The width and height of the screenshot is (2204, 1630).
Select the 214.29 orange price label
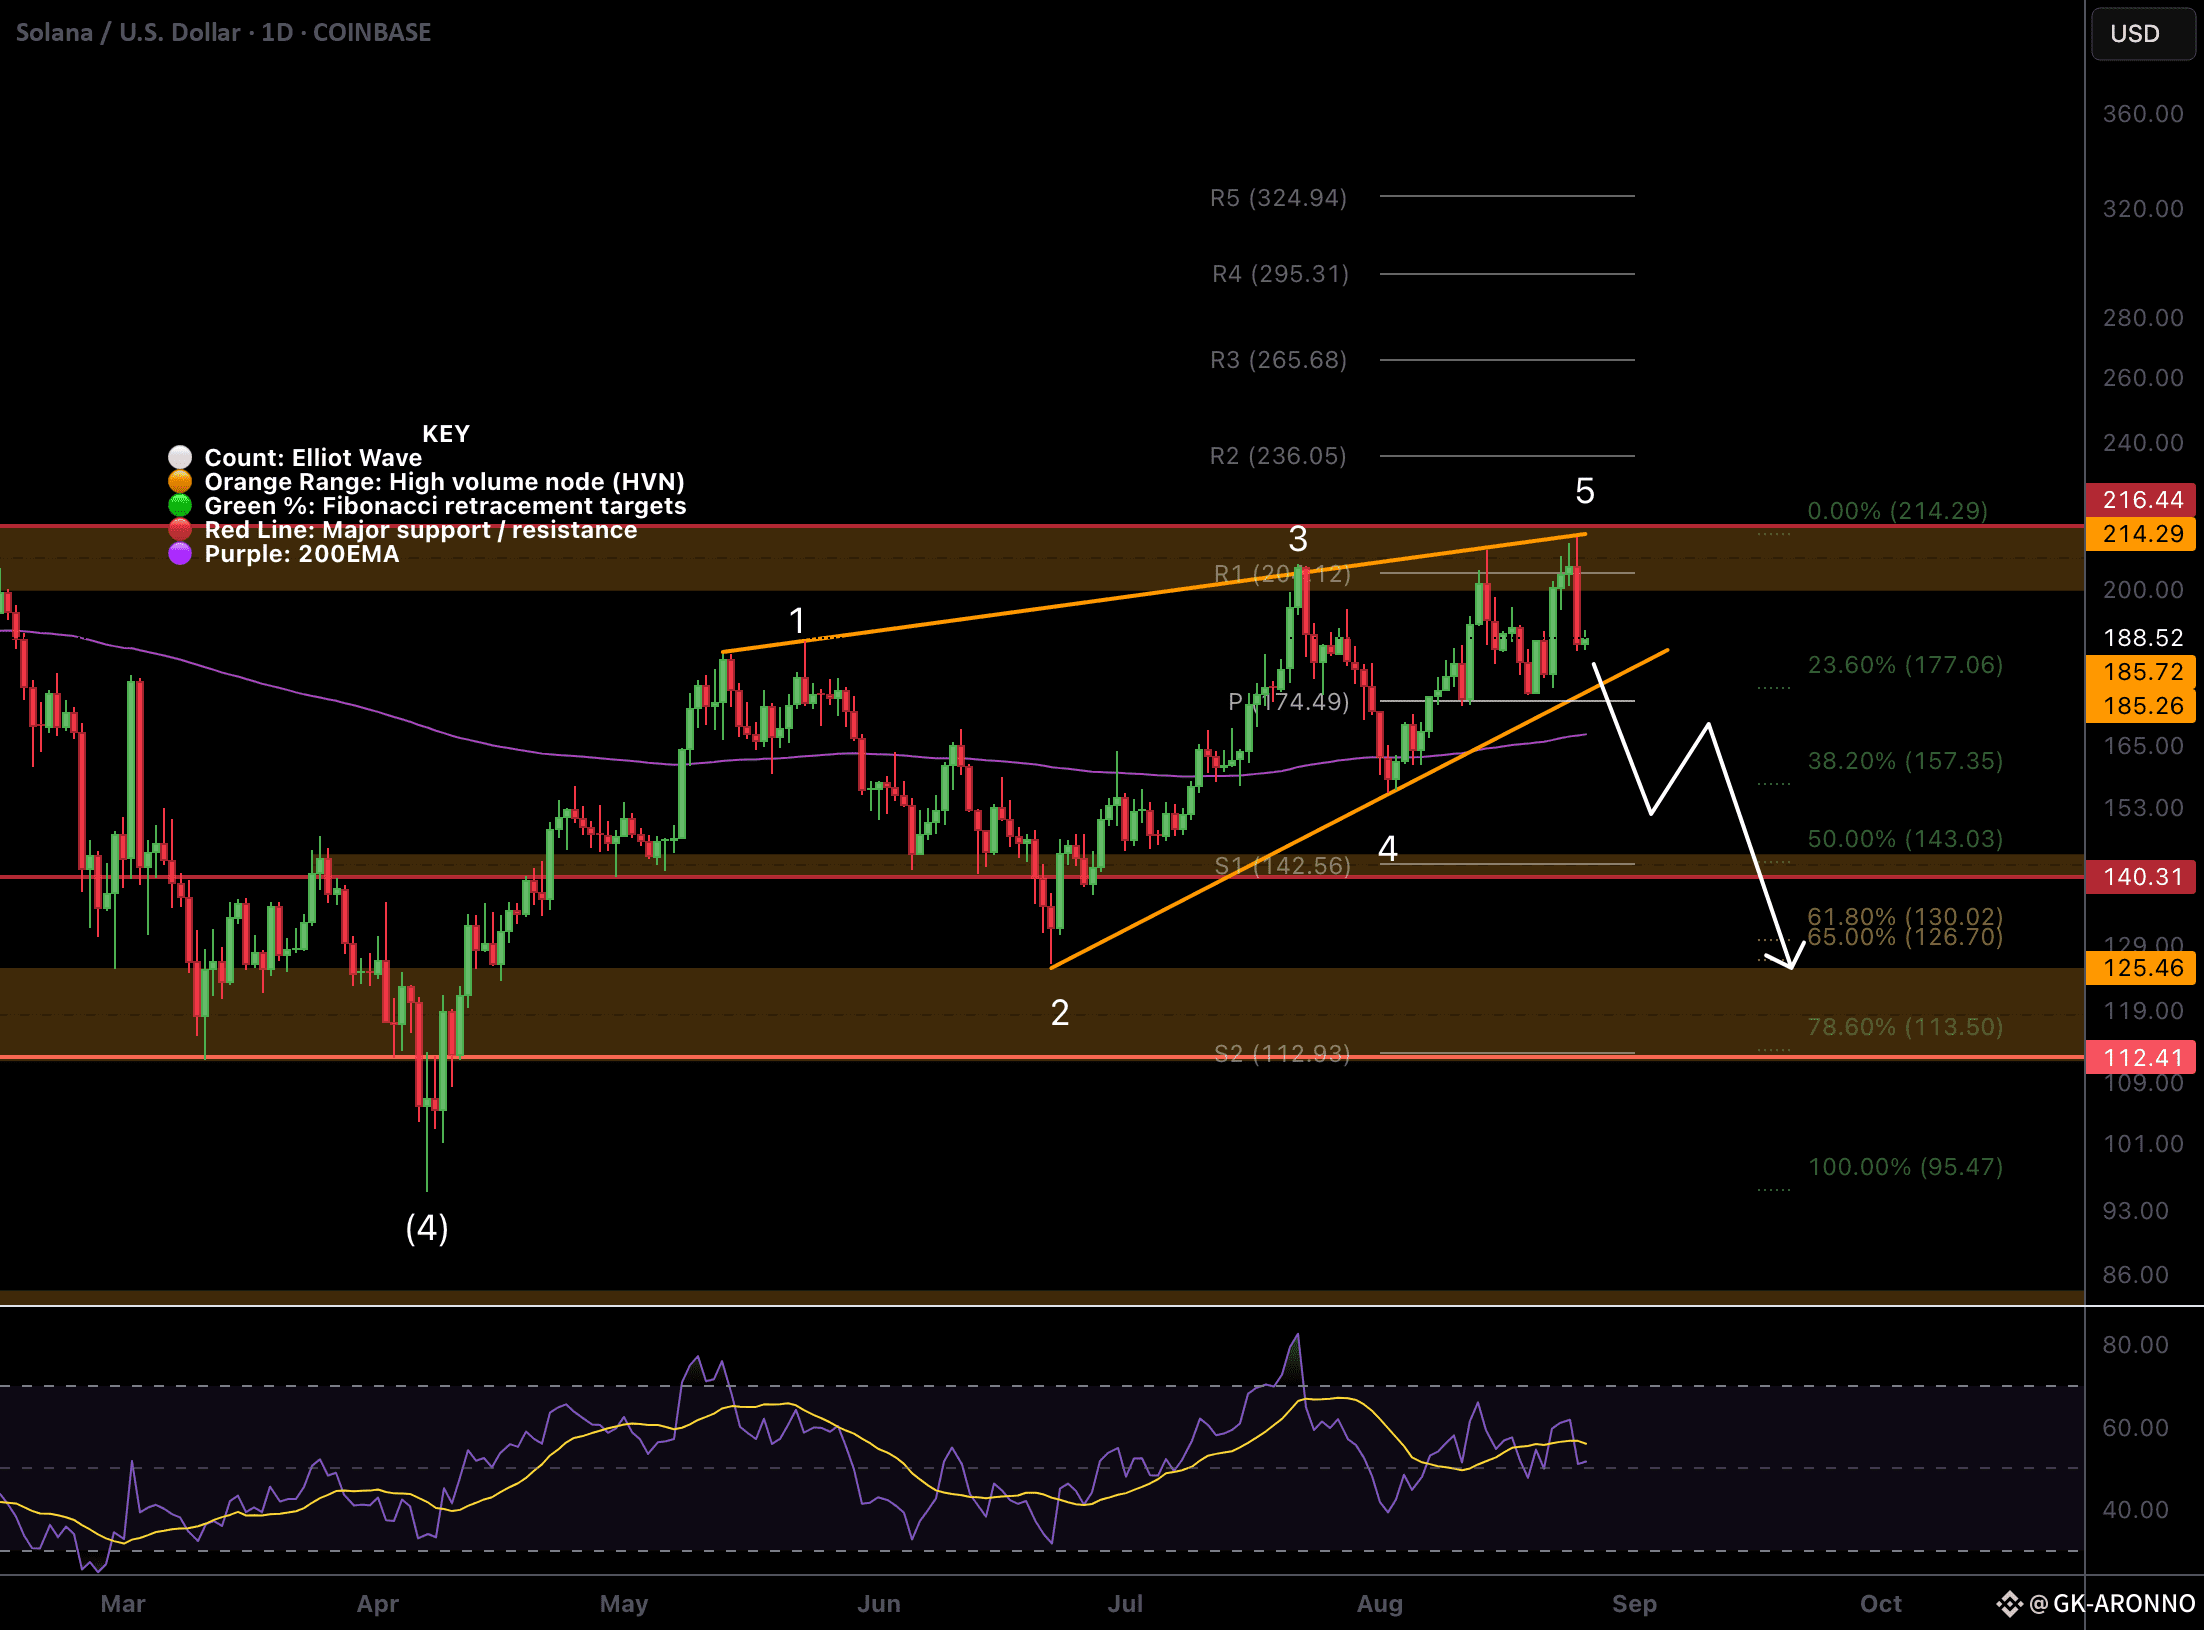[x=2141, y=534]
